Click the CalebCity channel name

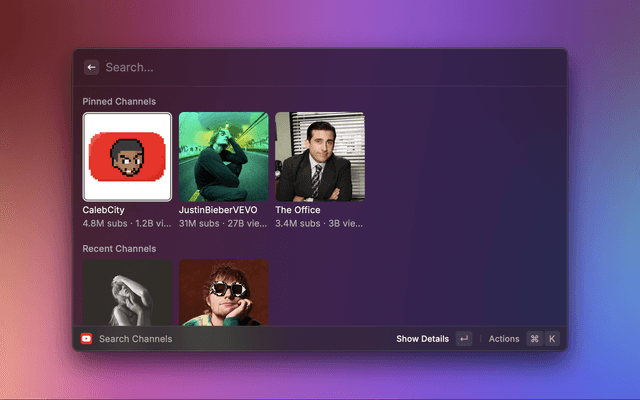coord(103,210)
